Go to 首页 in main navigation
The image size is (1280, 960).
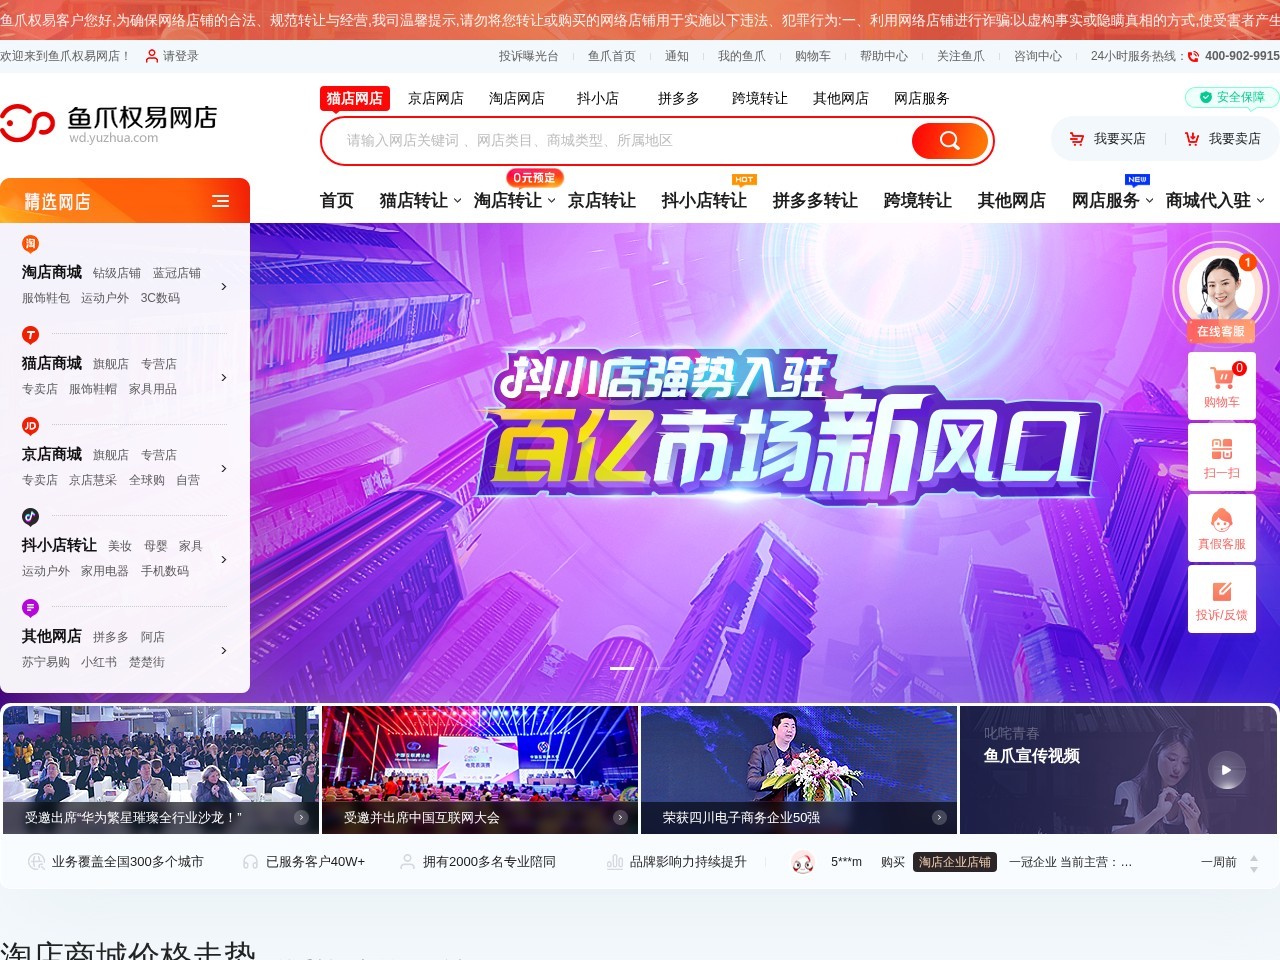click(337, 201)
